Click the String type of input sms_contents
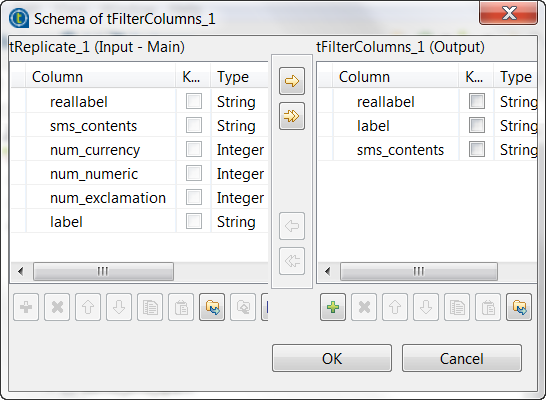This screenshot has height=400, width=546. (x=236, y=126)
